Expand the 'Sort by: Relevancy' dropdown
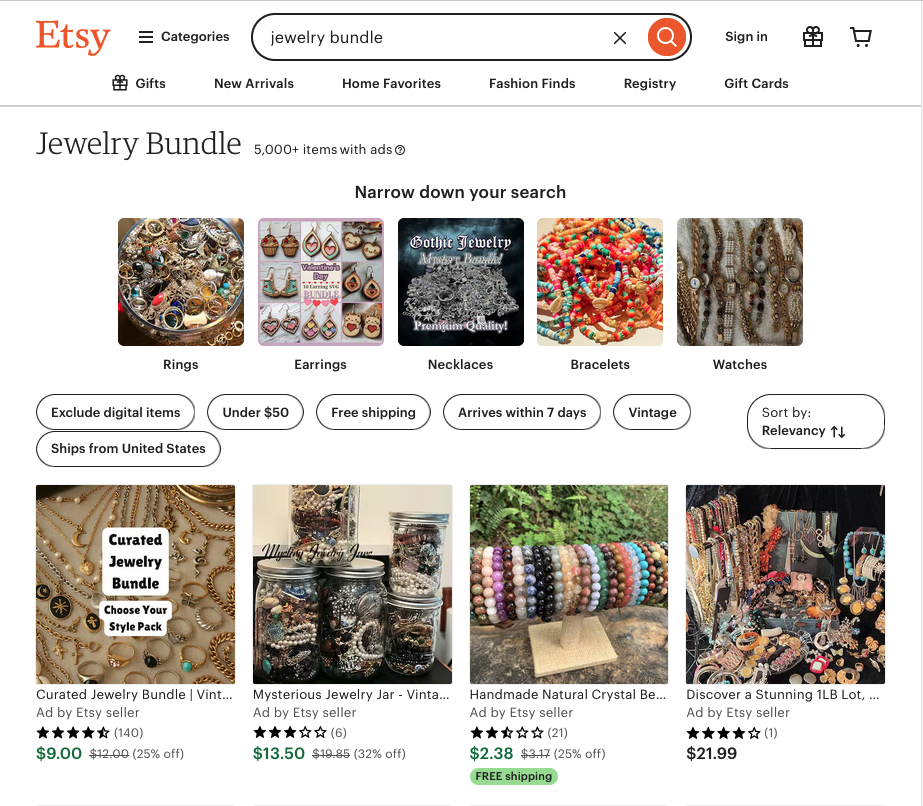 point(815,422)
